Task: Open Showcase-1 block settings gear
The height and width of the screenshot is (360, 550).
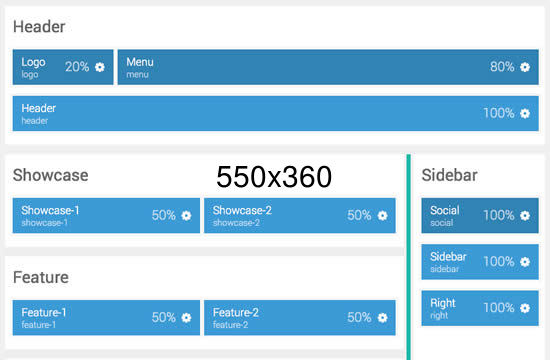Action: tap(186, 215)
